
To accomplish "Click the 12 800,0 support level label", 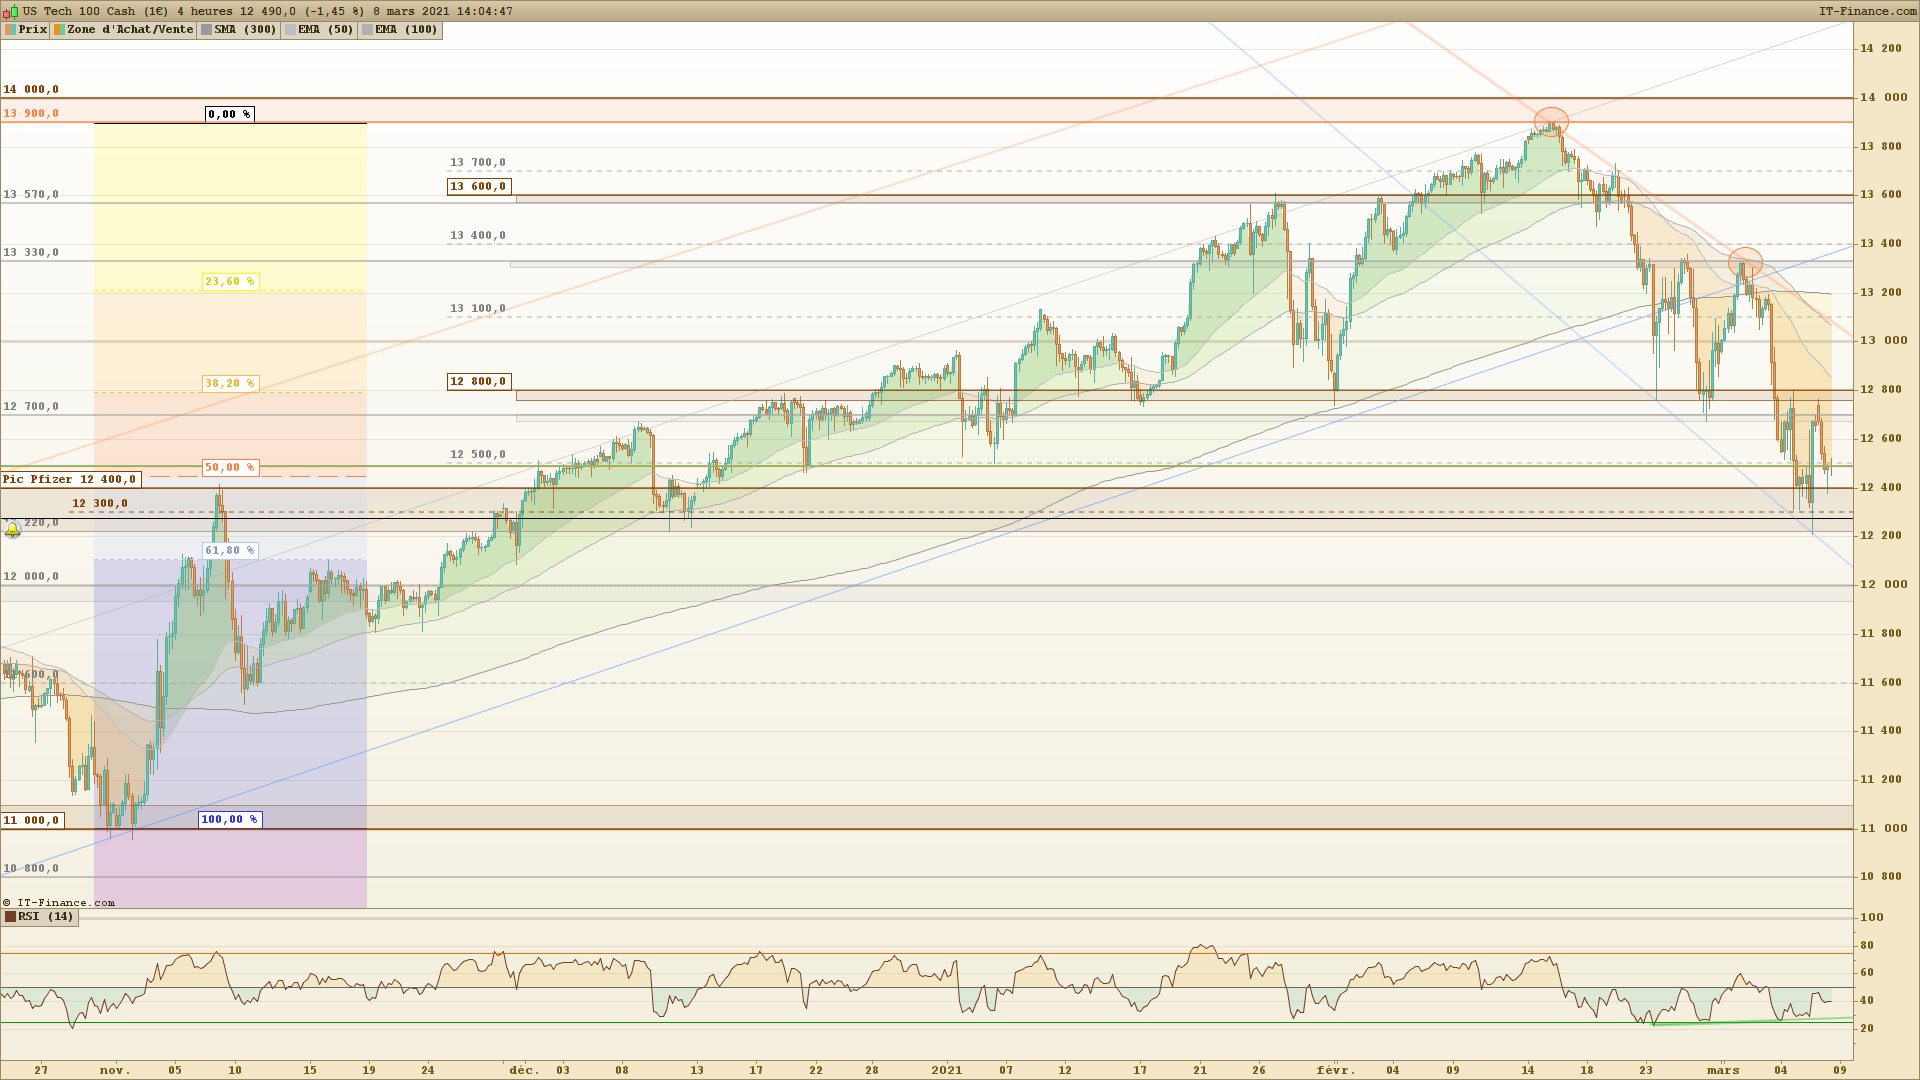I will coord(479,382).
